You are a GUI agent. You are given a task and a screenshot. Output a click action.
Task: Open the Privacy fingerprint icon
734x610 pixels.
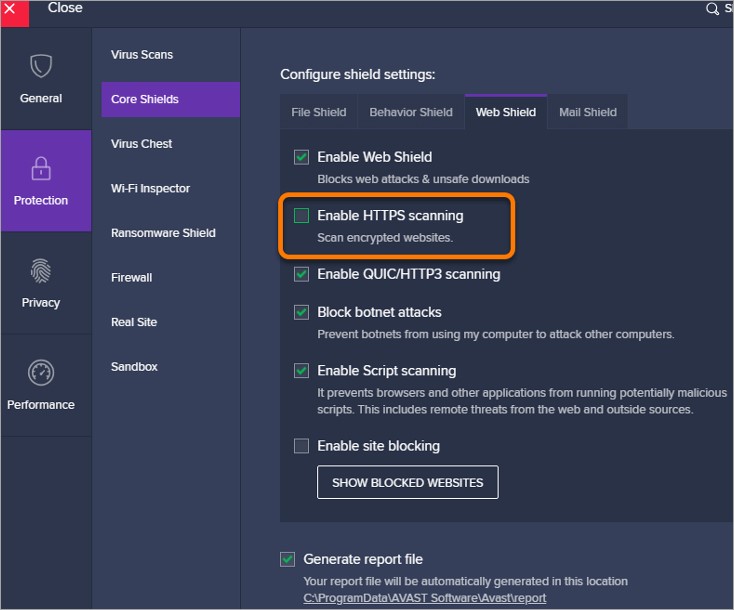41,271
